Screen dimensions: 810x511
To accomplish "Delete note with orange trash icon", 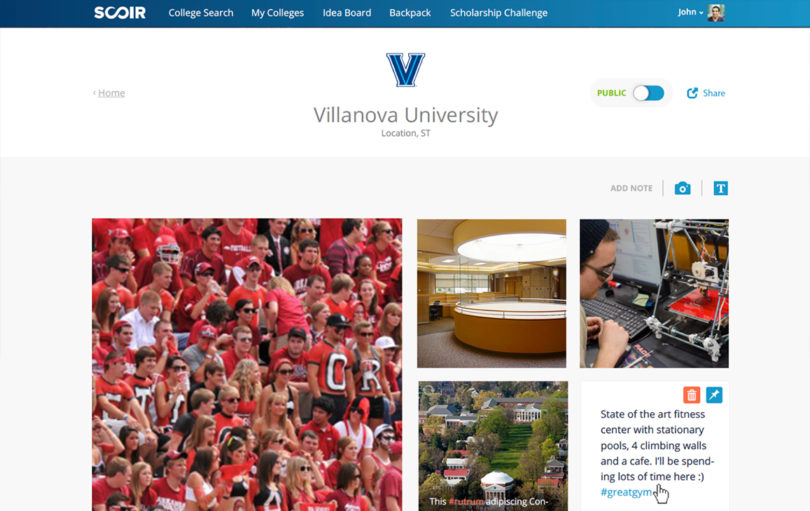I will point(691,395).
